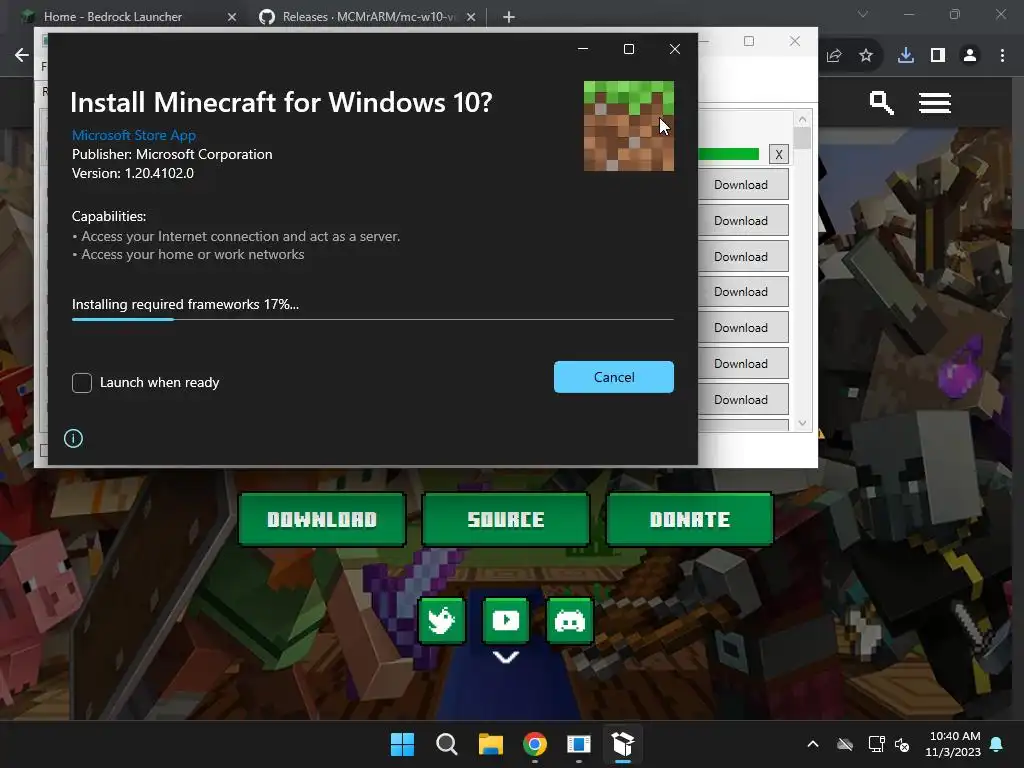Viewport: 1024px width, 768px height.
Task: Close the Releases GitHub tab
Action: [471, 17]
